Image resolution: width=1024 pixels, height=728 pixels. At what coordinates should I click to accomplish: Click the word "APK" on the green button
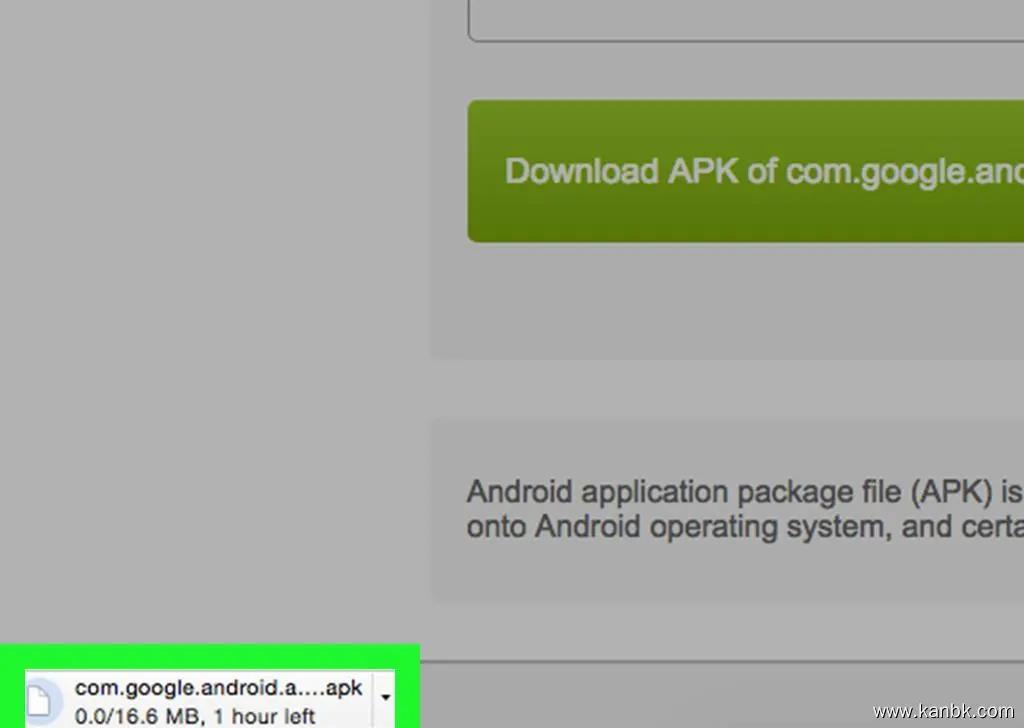point(703,171)
